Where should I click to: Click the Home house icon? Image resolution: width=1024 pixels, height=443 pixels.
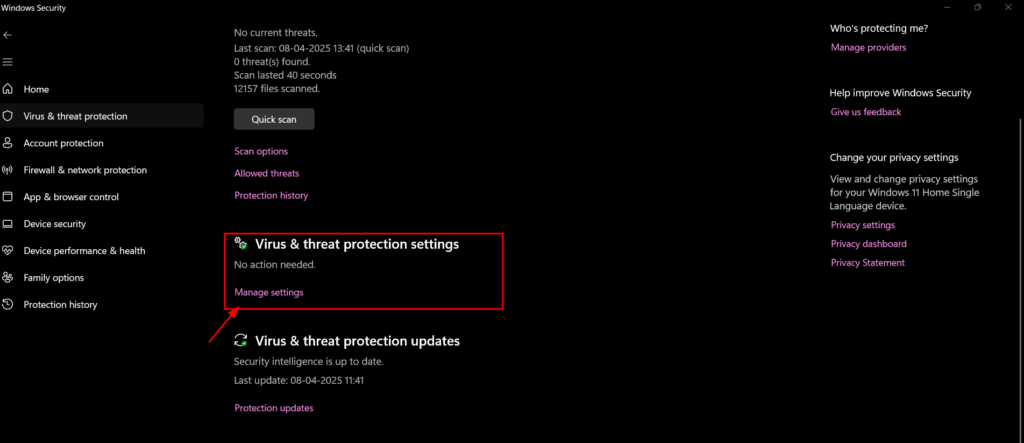(x=8, y=89)
